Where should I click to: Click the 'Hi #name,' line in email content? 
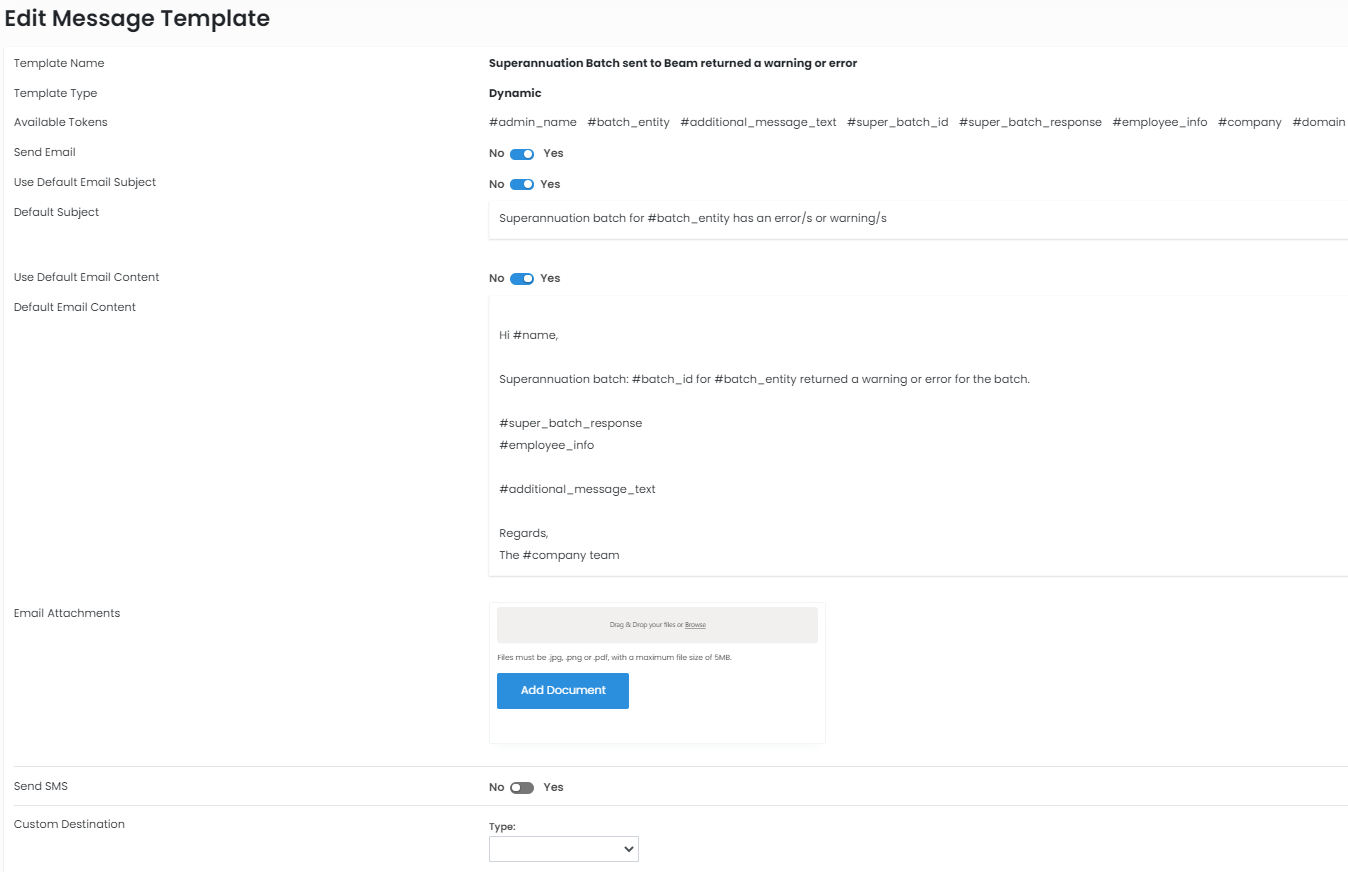point(528,336)
